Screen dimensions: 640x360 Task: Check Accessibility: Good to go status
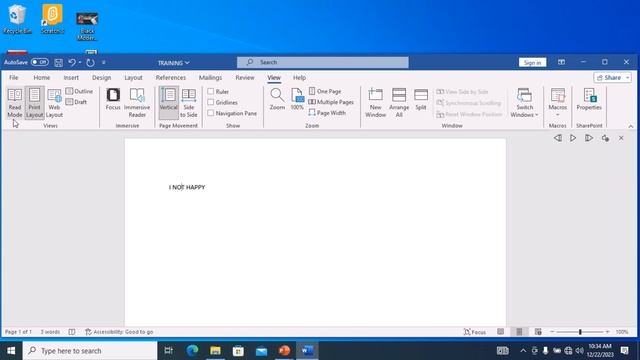119,332
